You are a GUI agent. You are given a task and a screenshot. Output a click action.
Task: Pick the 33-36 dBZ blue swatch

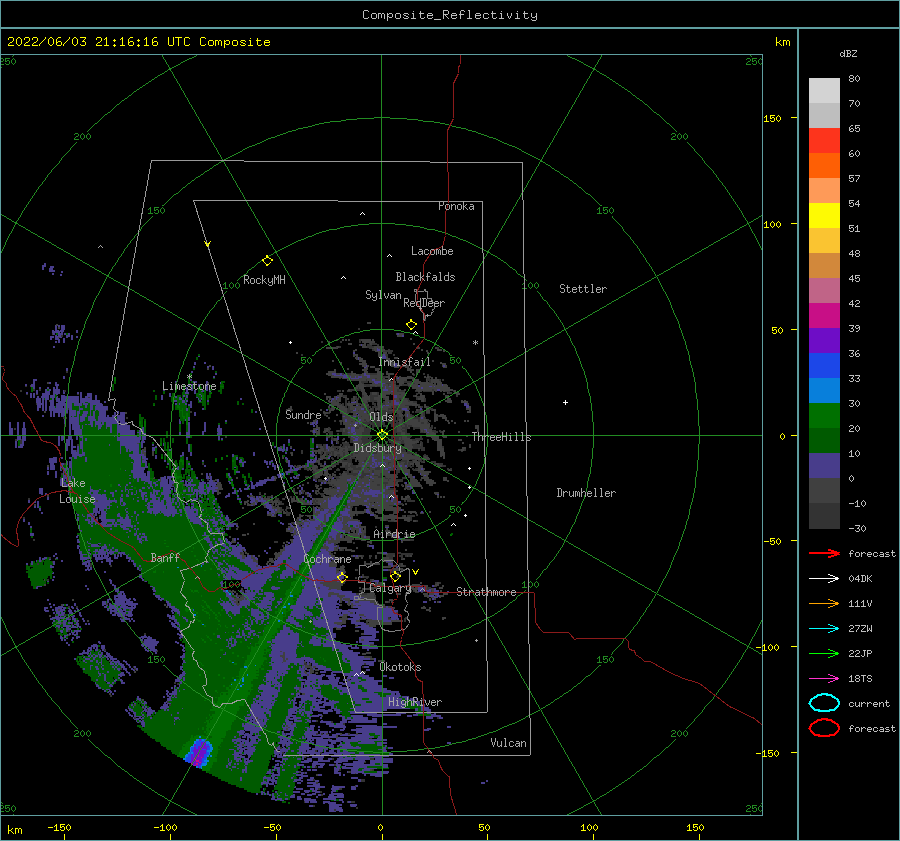(x=824, y=365)
